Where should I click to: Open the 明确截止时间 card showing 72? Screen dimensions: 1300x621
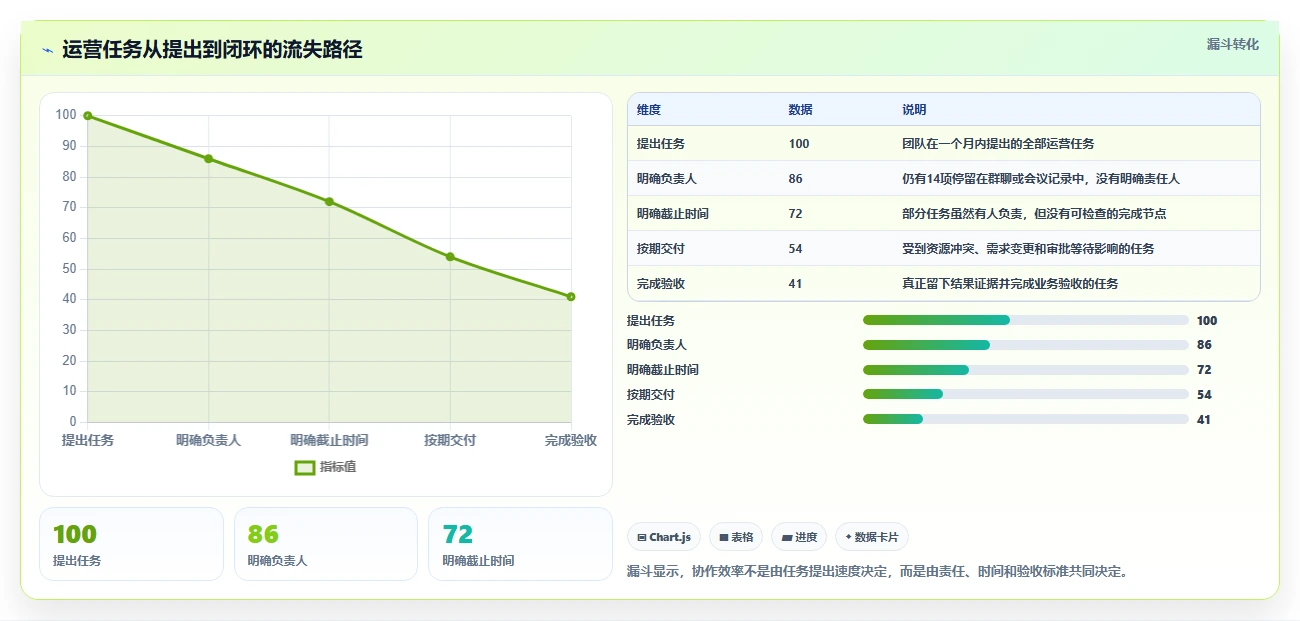coord(520,544)
